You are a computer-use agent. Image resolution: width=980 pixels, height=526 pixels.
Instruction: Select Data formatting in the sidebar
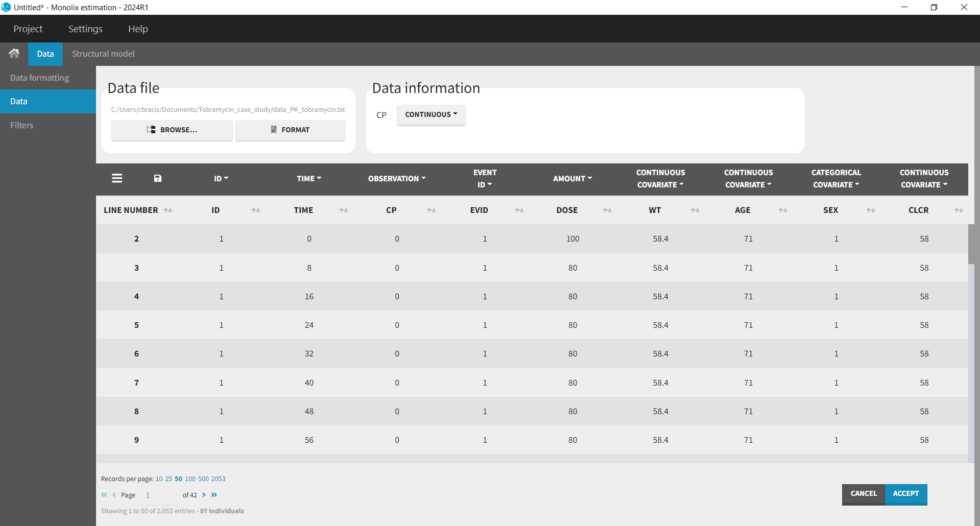[x=40, y=78]
